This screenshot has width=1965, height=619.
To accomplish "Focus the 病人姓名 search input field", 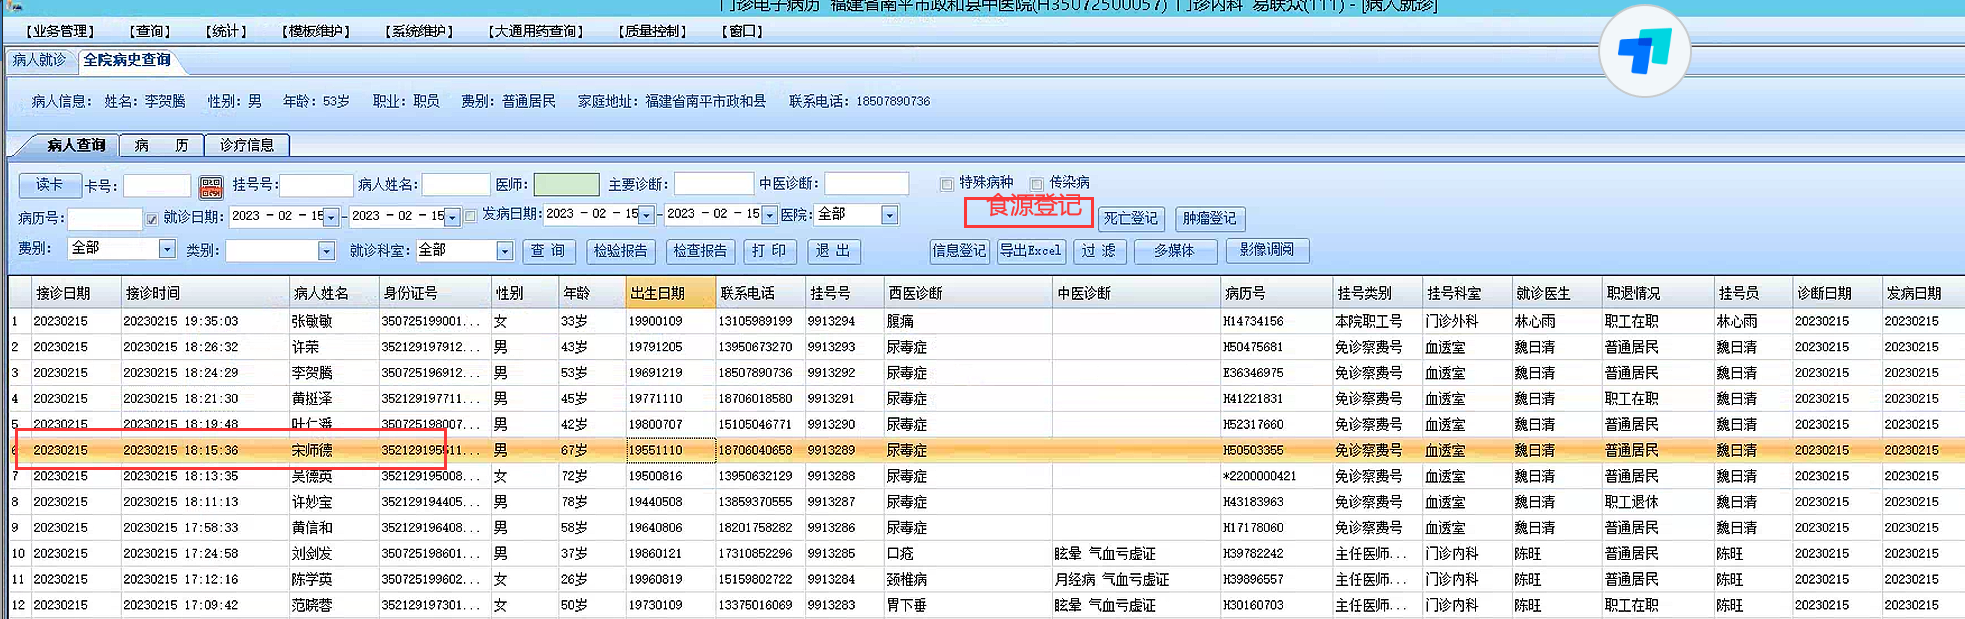I will pyautogui.click(x=456, y=185).
